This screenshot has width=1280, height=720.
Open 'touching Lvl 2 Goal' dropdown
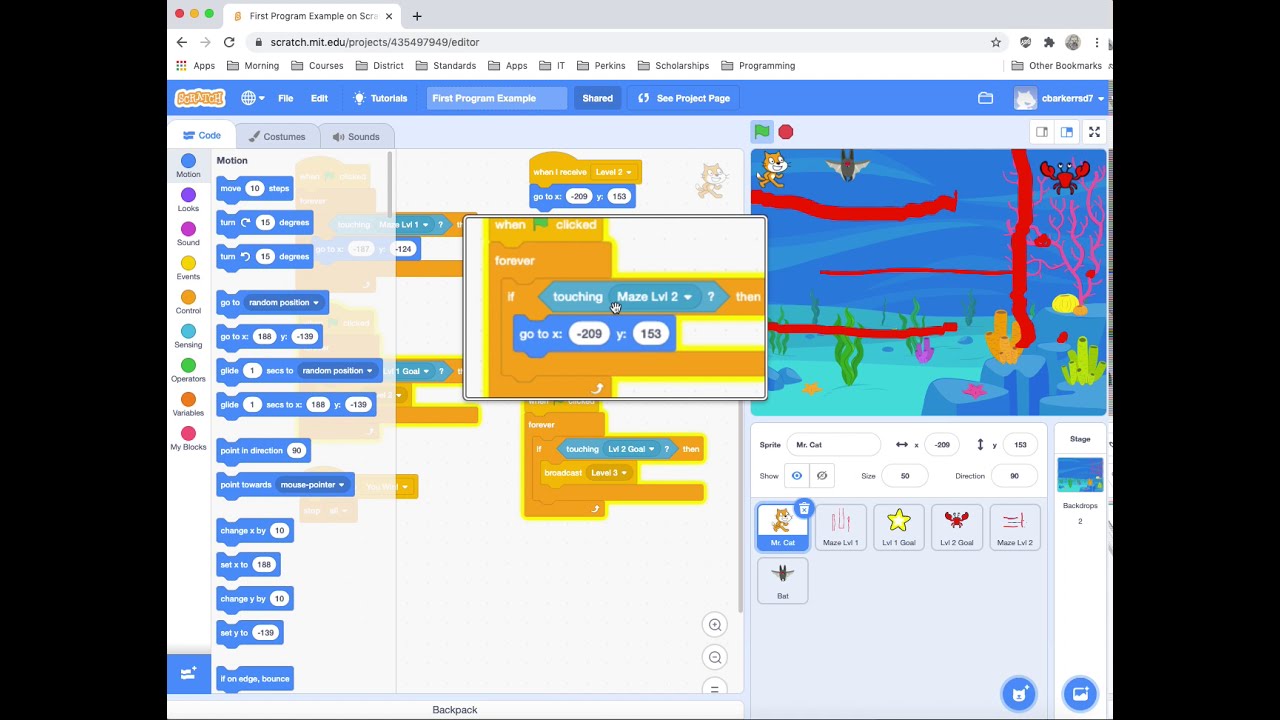click(631, 449)
